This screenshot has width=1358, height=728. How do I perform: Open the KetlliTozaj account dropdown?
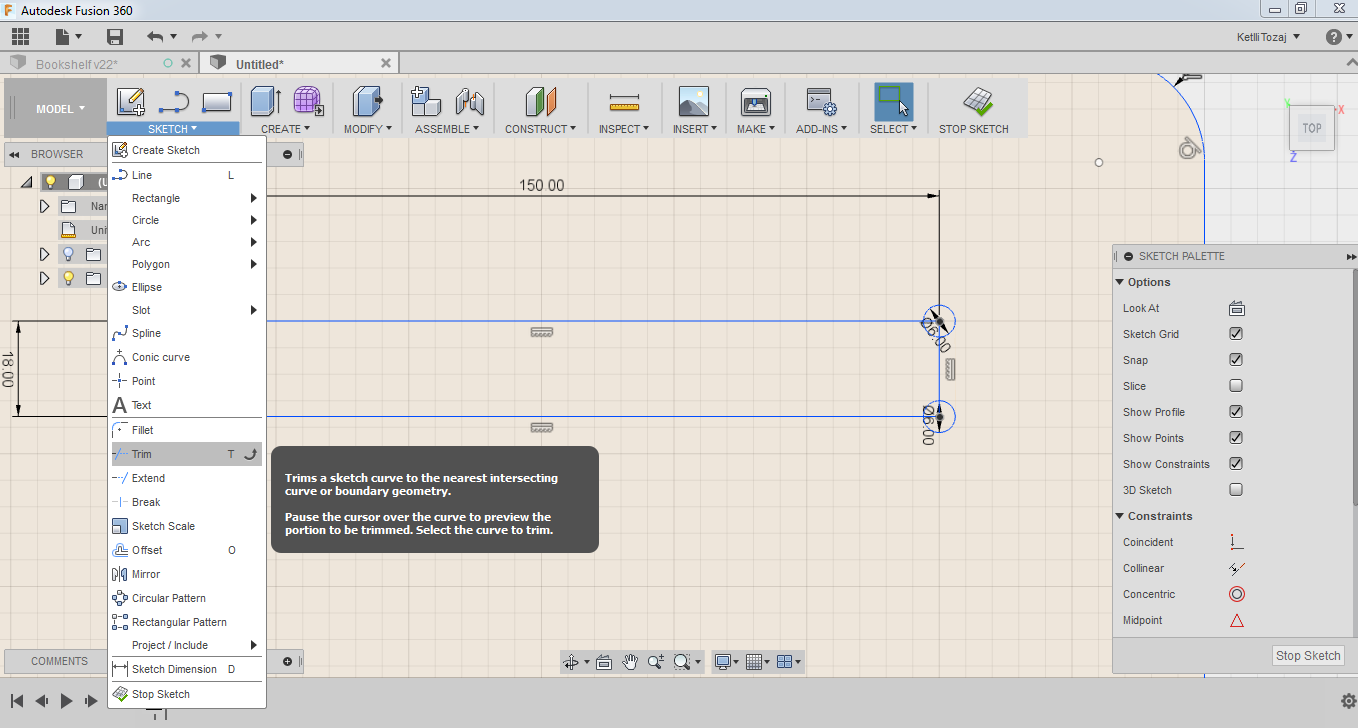coord(1269,37)
